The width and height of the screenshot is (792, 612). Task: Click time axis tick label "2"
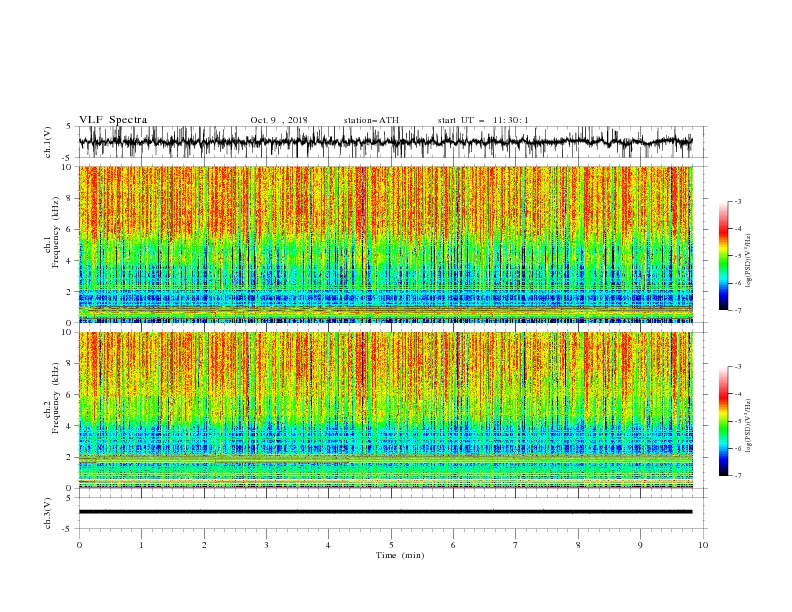point(204,545)
